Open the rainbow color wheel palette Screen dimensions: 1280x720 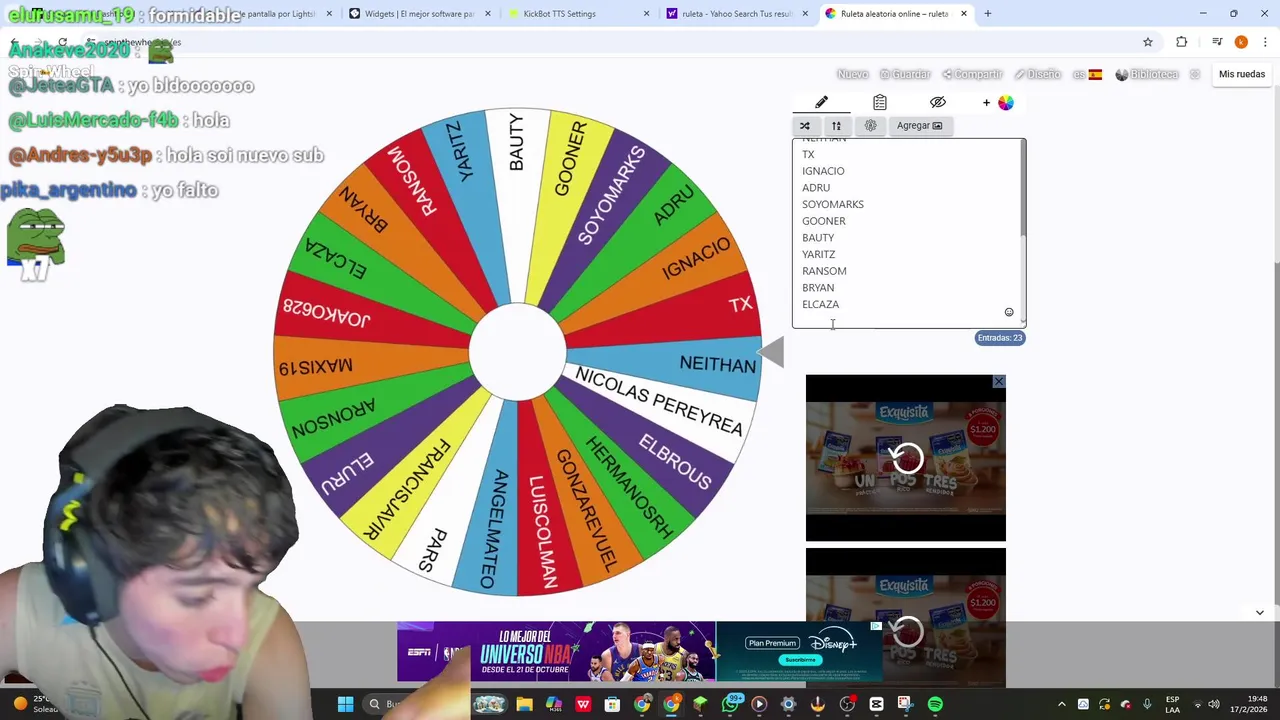point(1005,102)
